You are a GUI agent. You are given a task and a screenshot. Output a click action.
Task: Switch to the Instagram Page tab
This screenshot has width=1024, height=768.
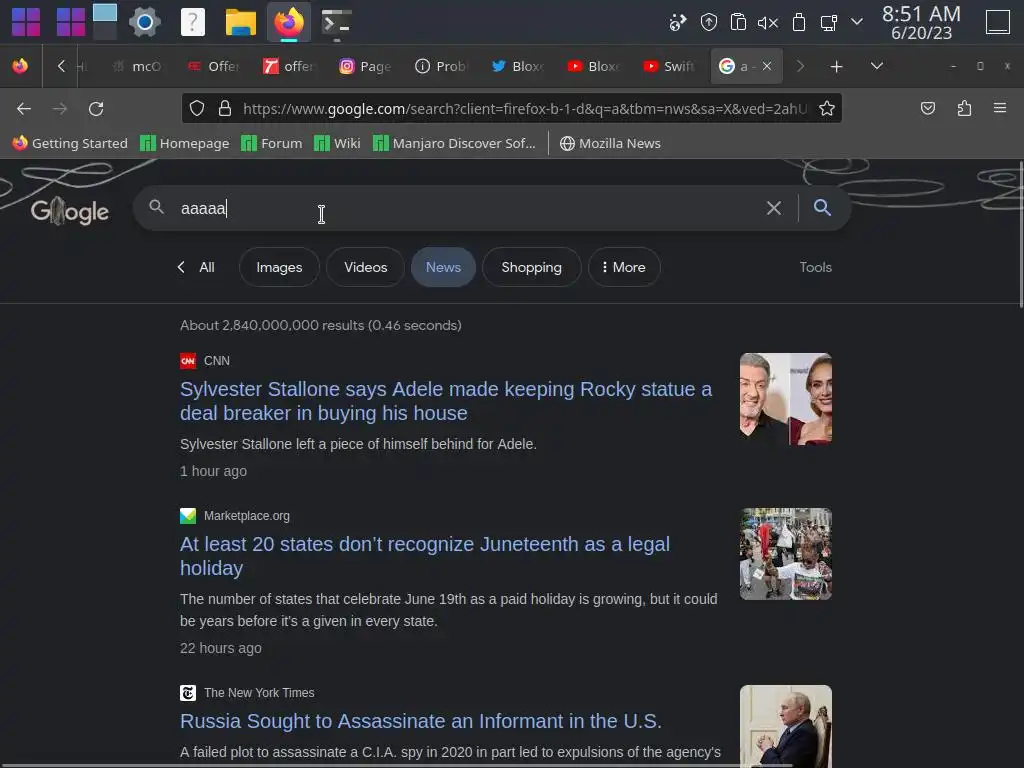coord(365,66)
